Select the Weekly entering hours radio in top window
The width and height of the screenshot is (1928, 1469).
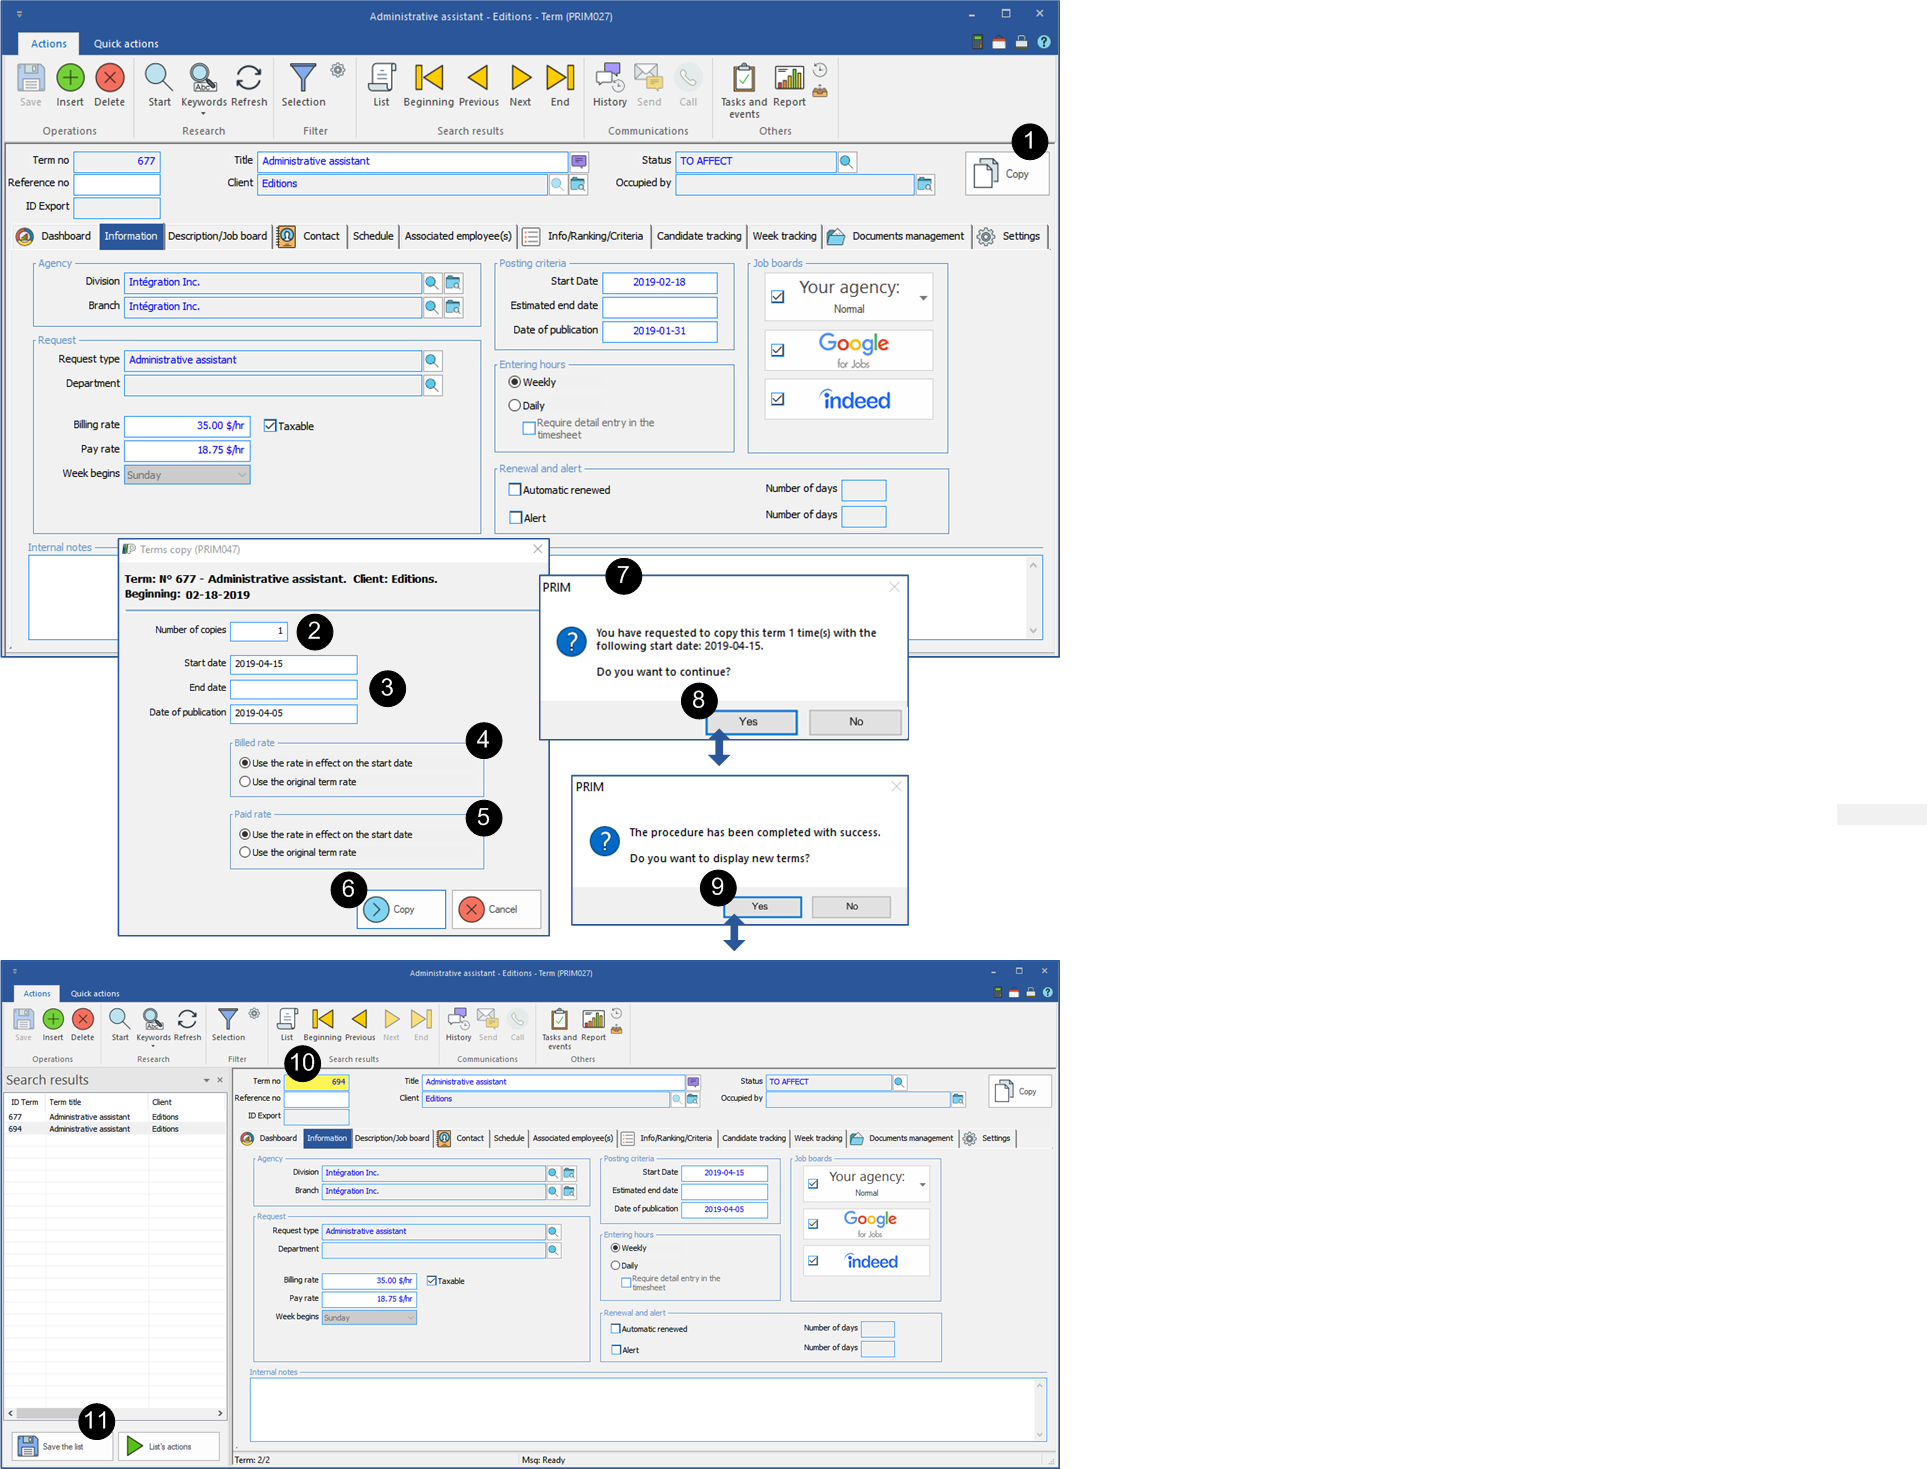(x=515, y=382)
